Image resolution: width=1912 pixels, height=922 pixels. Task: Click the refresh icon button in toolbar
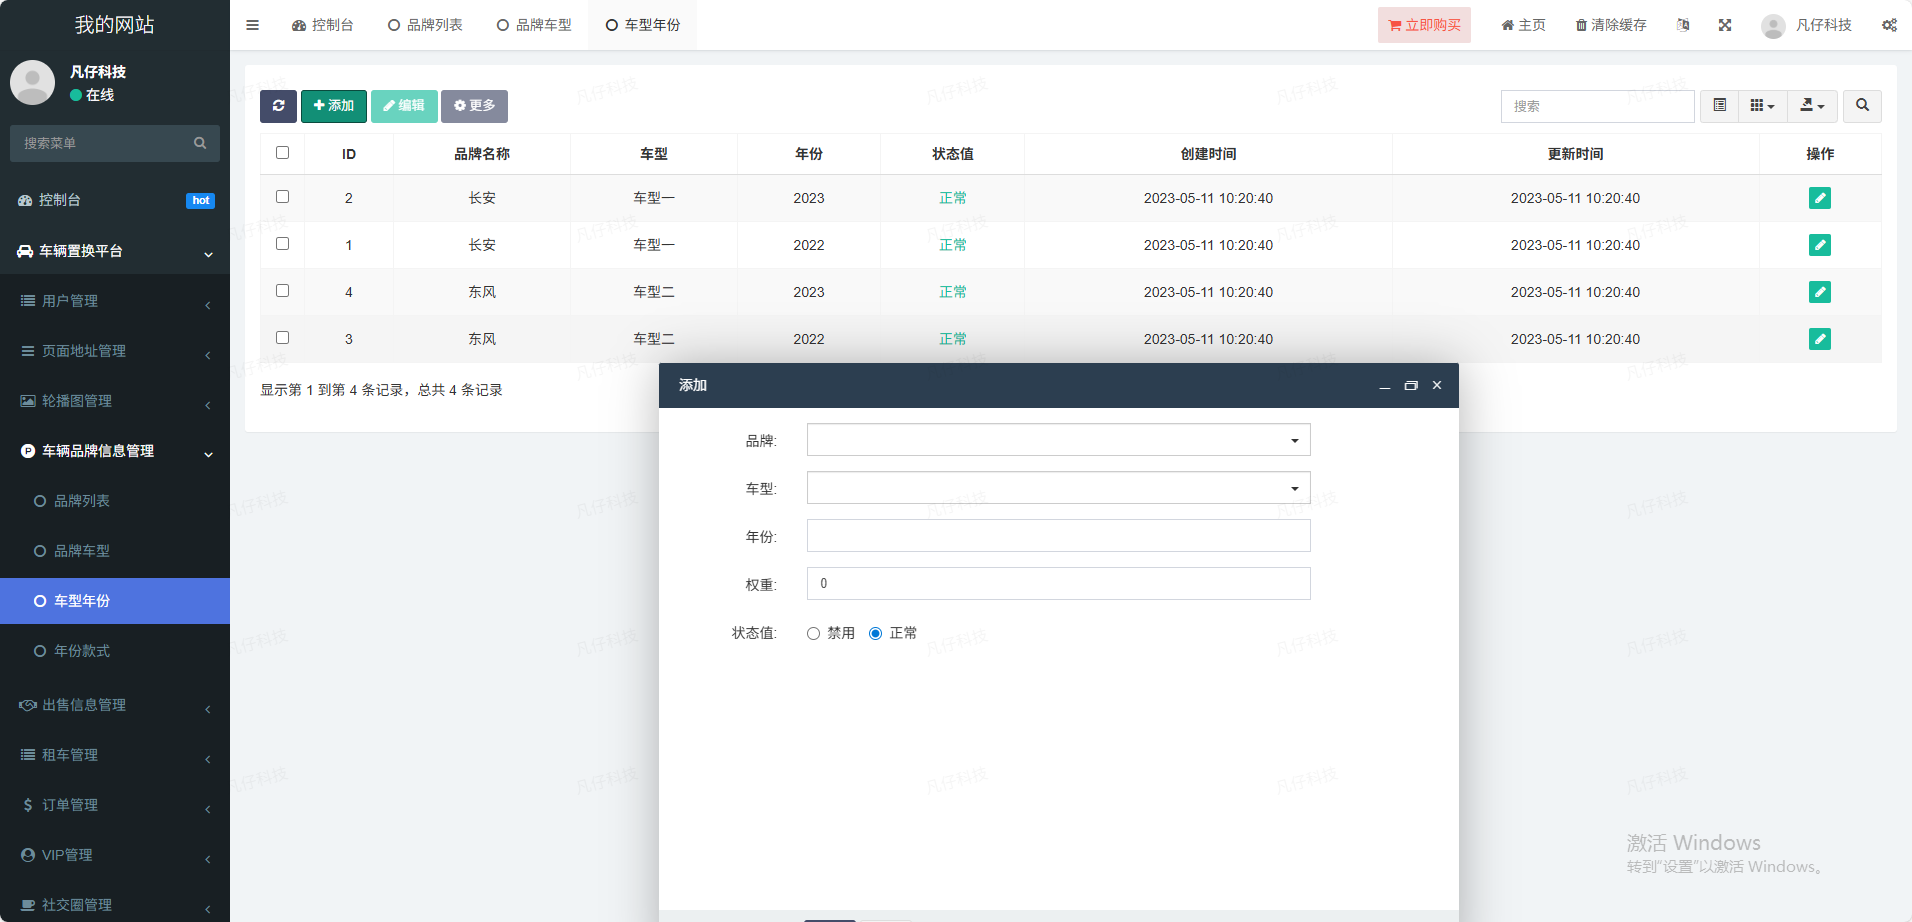point(278,106)
